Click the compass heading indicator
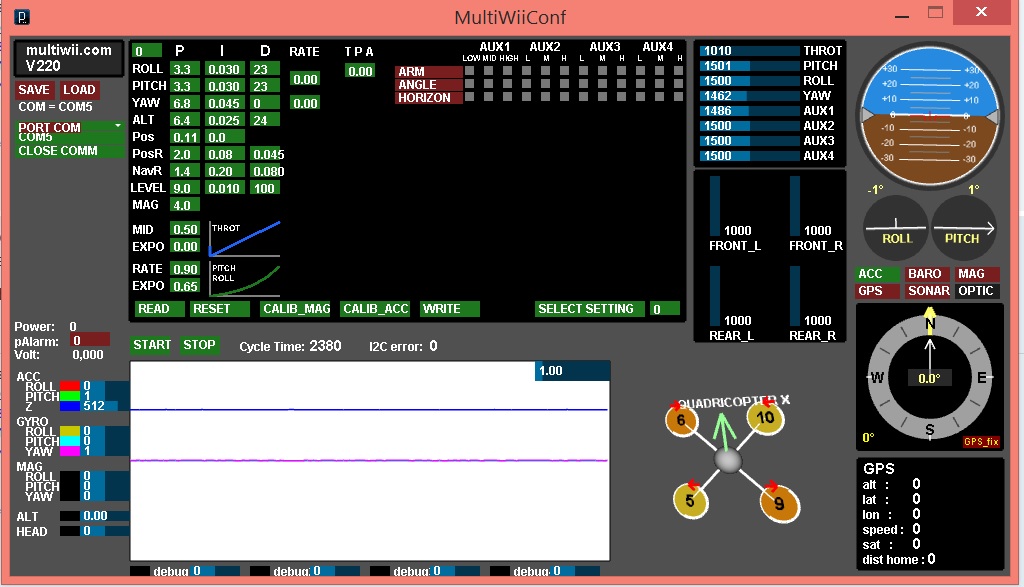Screen dimensions: 1024x587 tap(929, 377)
